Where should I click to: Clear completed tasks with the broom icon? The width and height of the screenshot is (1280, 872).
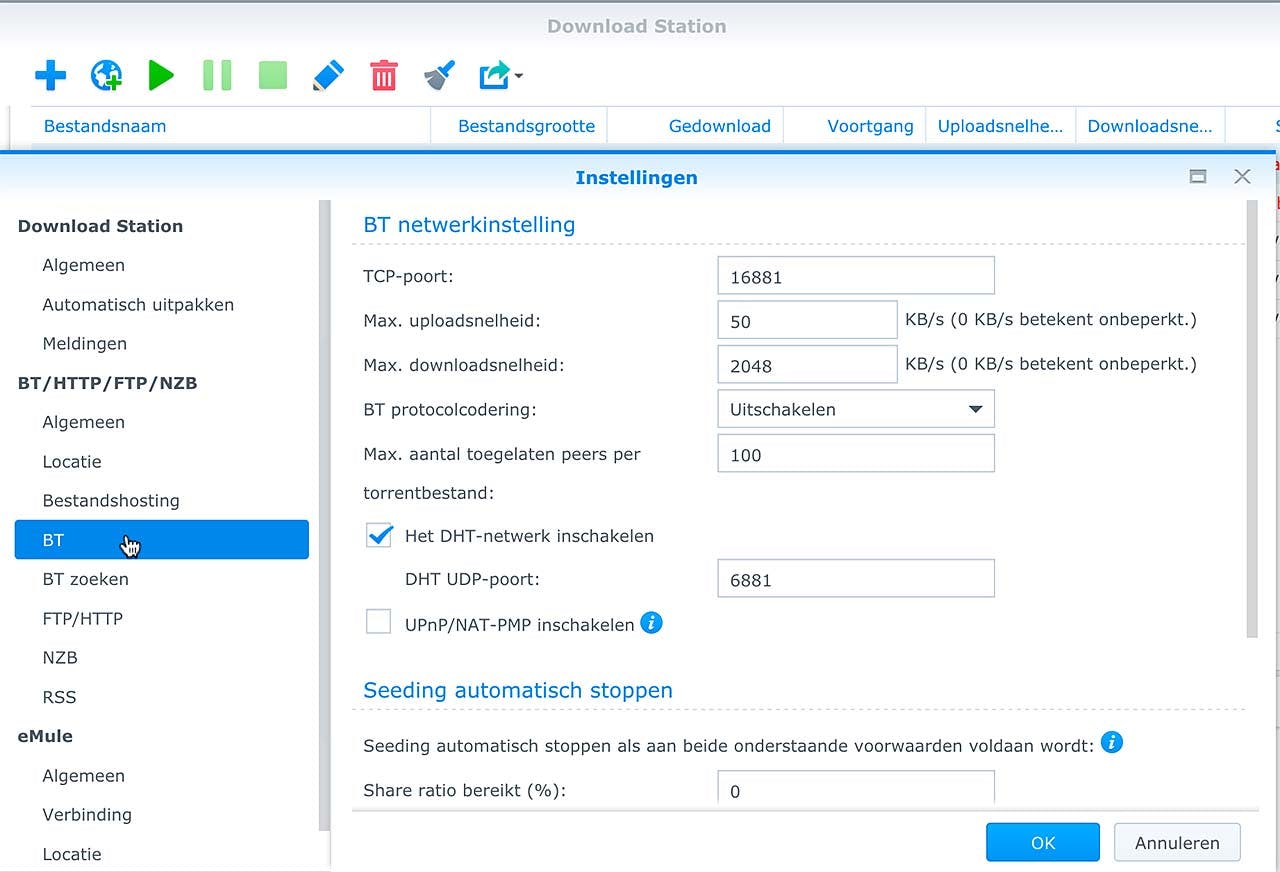pos(438,75)
